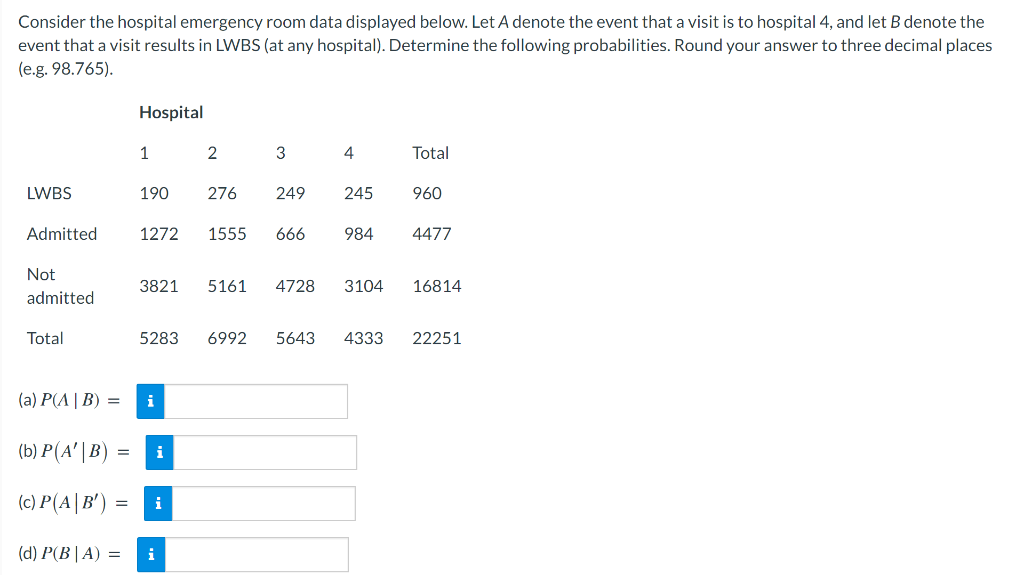Click the hospital 1 total 5283
This screenshot has height=575, width=1024.
pos(159,338)
